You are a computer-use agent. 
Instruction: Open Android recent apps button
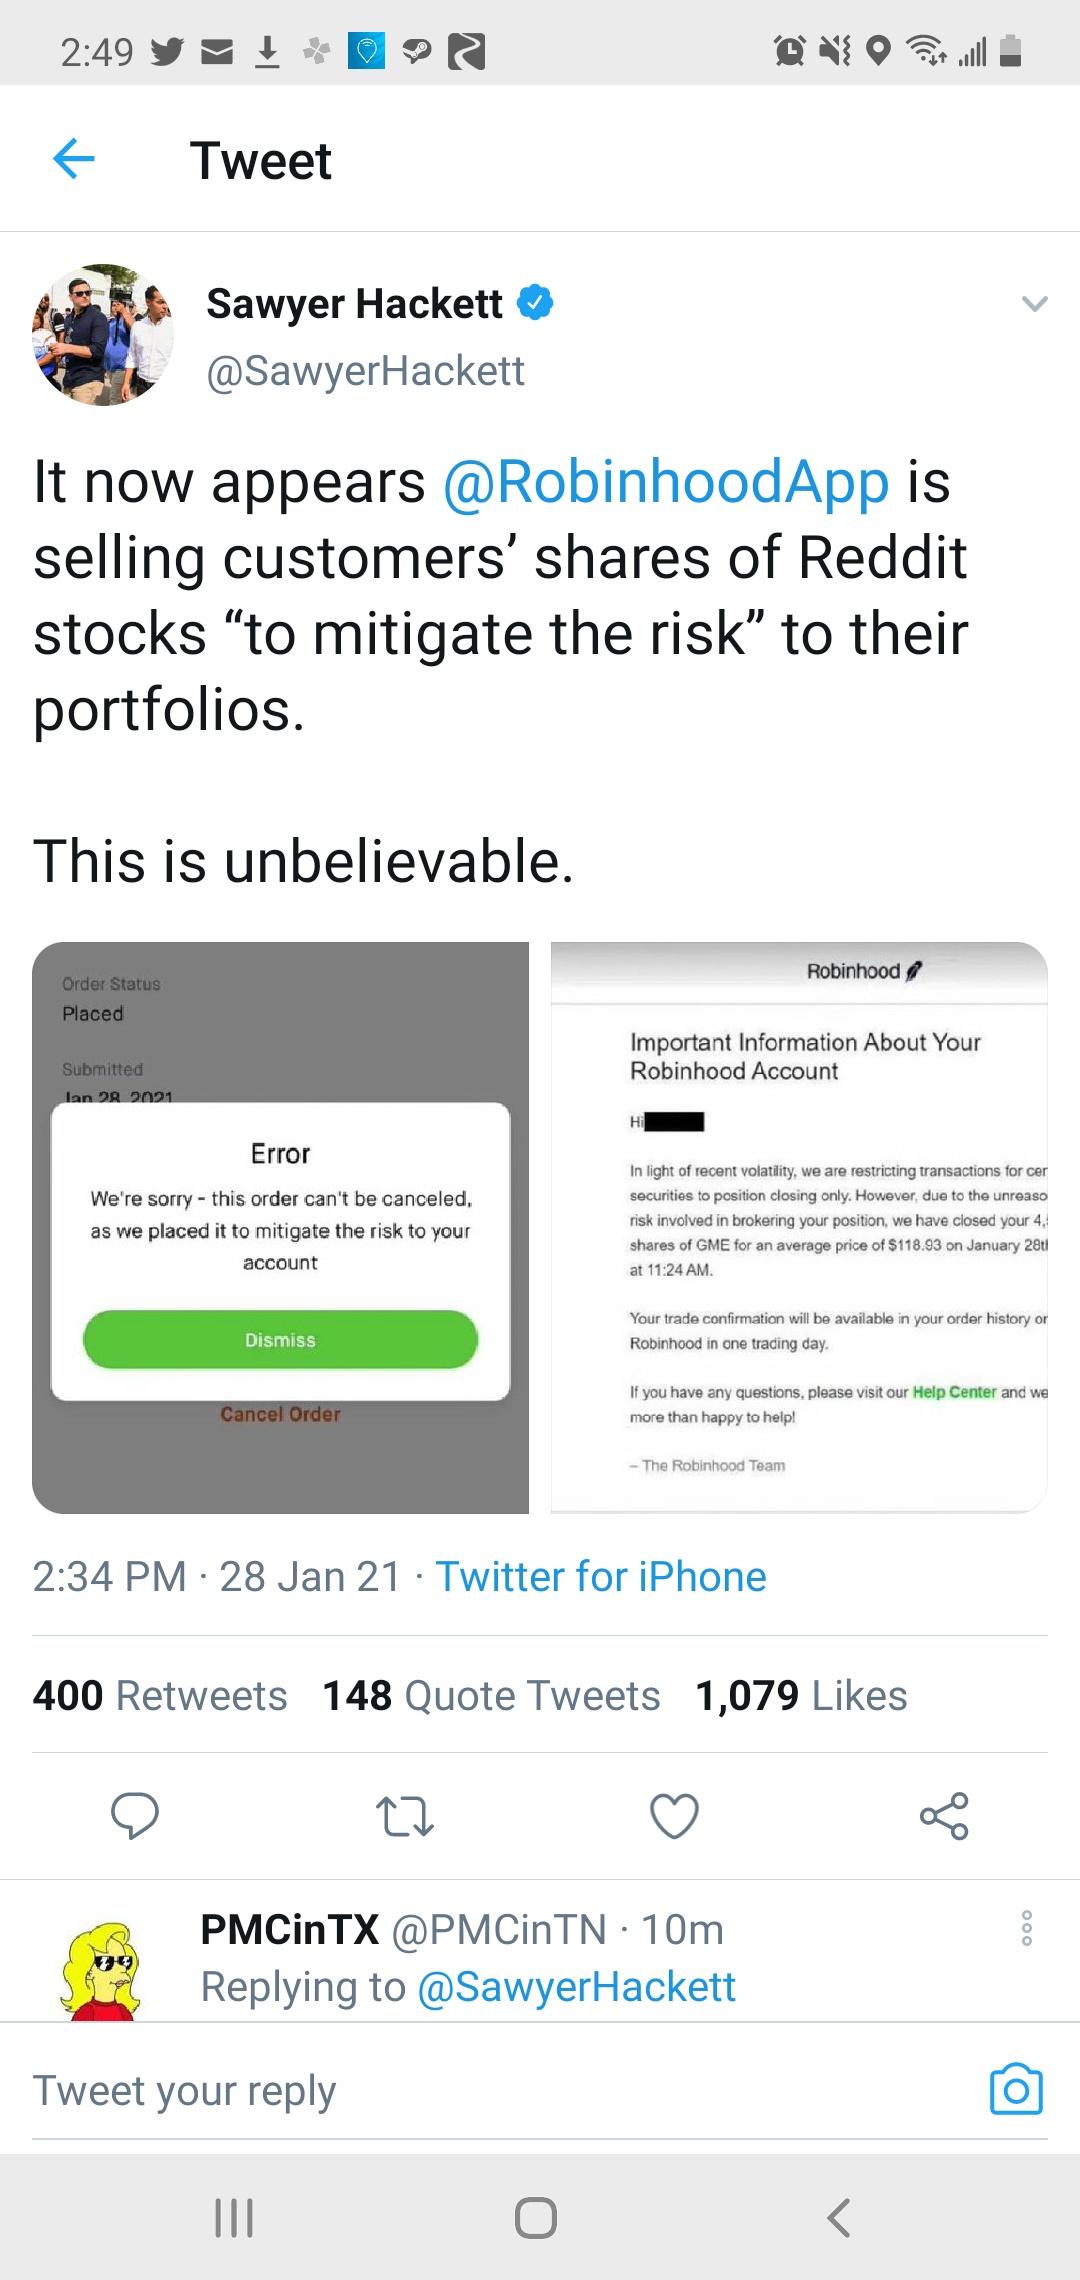pyautogui.click(x=234, y=2217)
